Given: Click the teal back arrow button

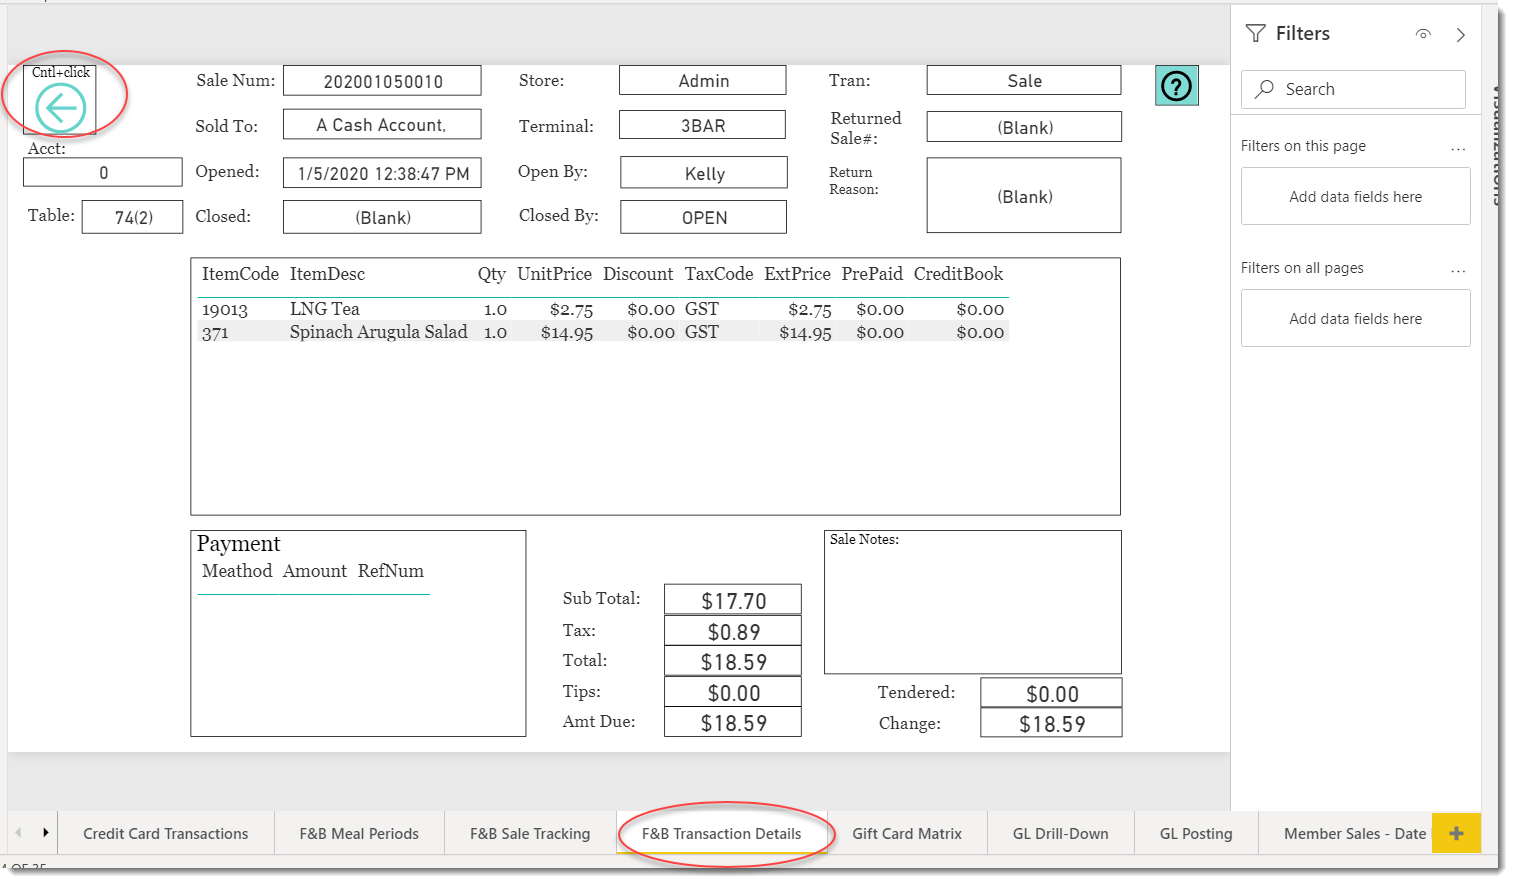Looking at the screenshot, I should pyautogui.click(x=60, y=108).
